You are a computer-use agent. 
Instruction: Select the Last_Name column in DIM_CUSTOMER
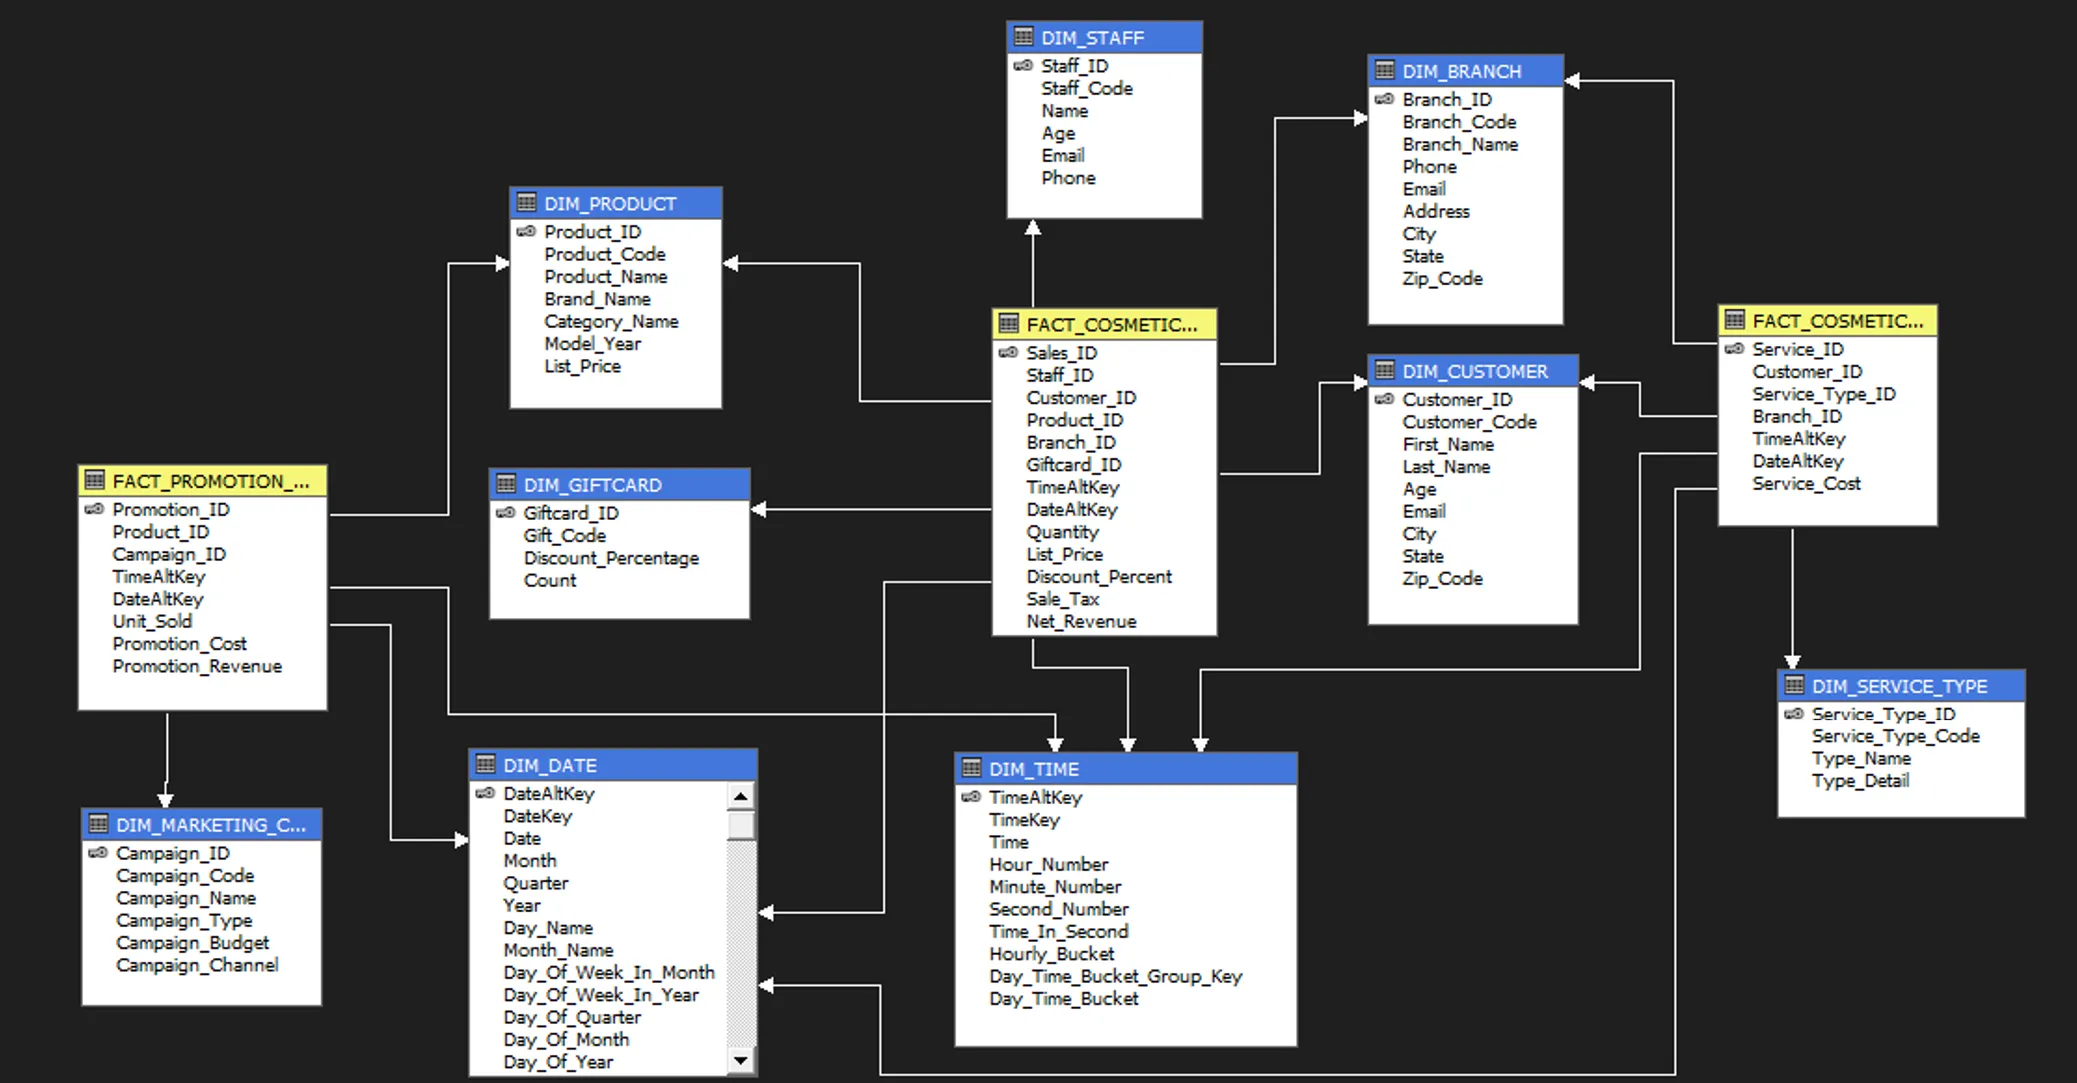[1446, 466]
